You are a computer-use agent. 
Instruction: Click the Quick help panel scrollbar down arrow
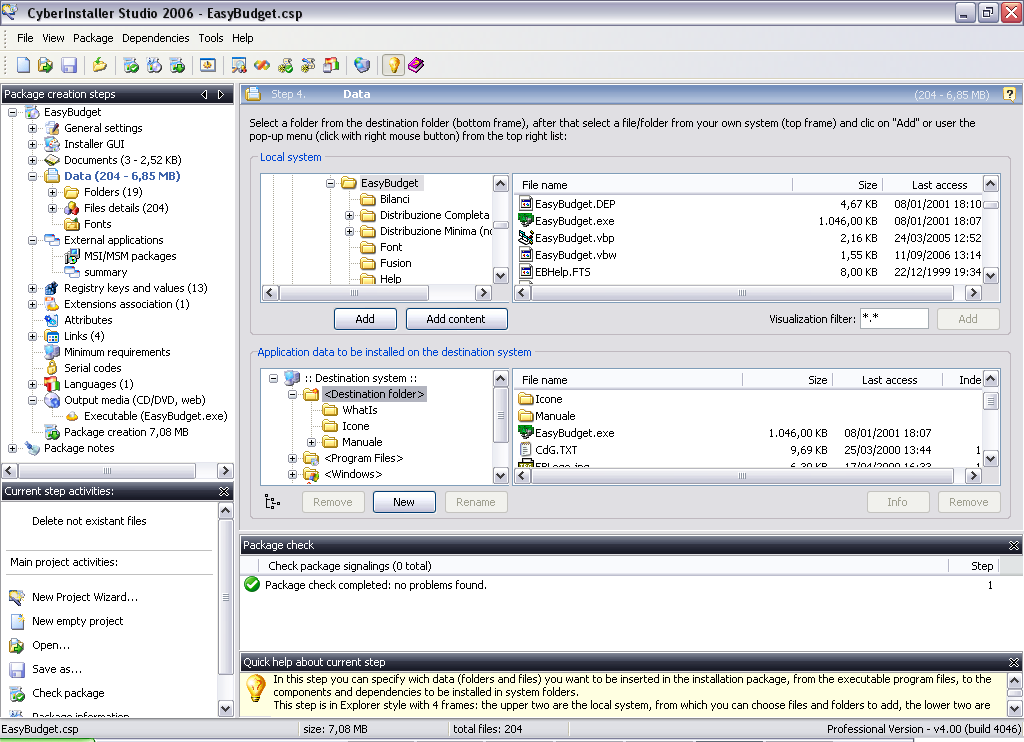pyautogui.click(x=1014, y=707)
